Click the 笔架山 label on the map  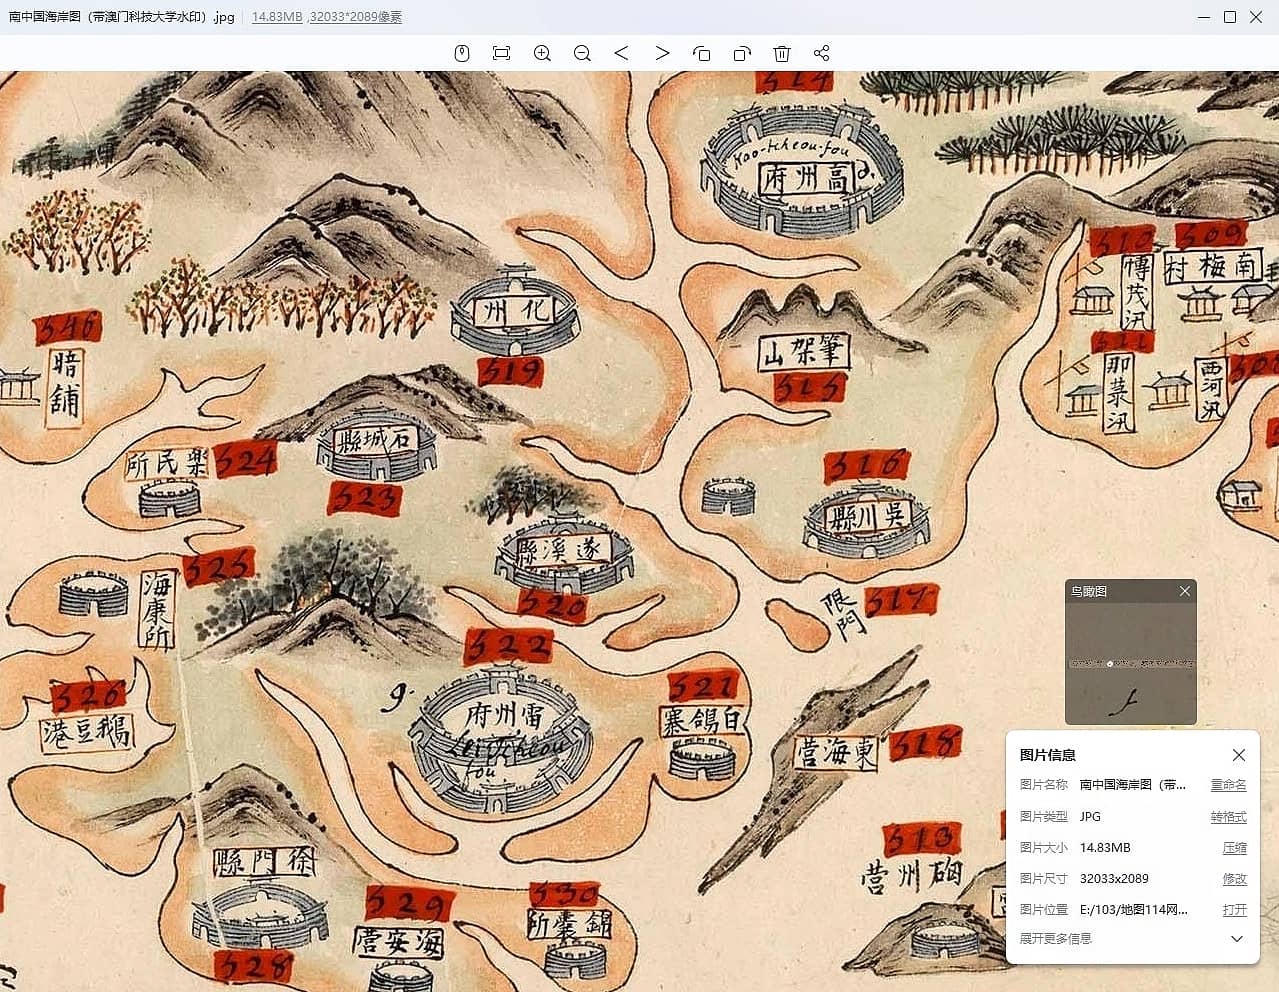[x=803, y=352]
